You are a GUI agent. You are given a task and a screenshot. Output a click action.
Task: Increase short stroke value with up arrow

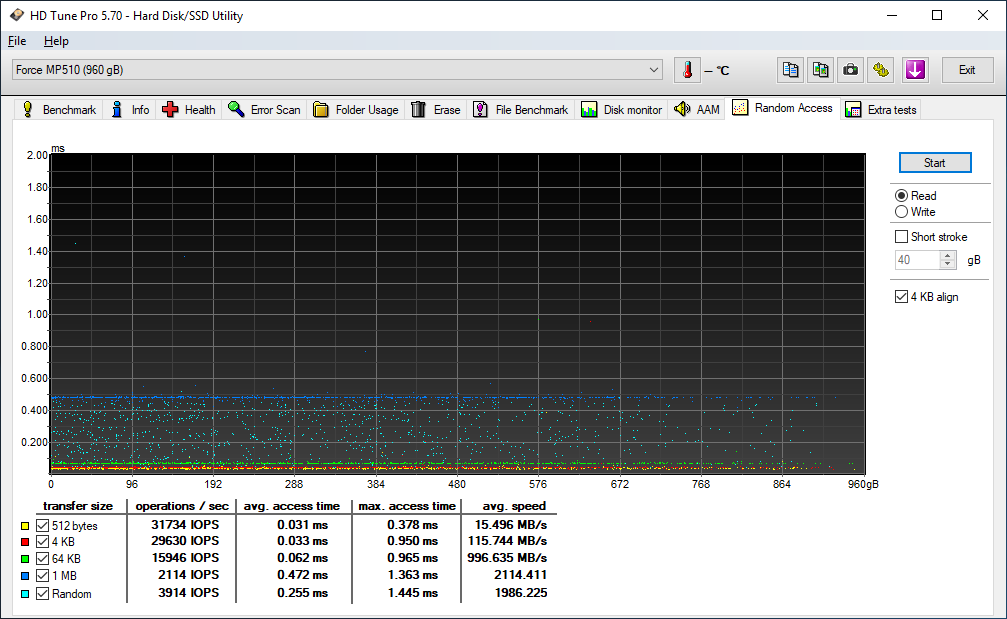[x=949, y=256]
